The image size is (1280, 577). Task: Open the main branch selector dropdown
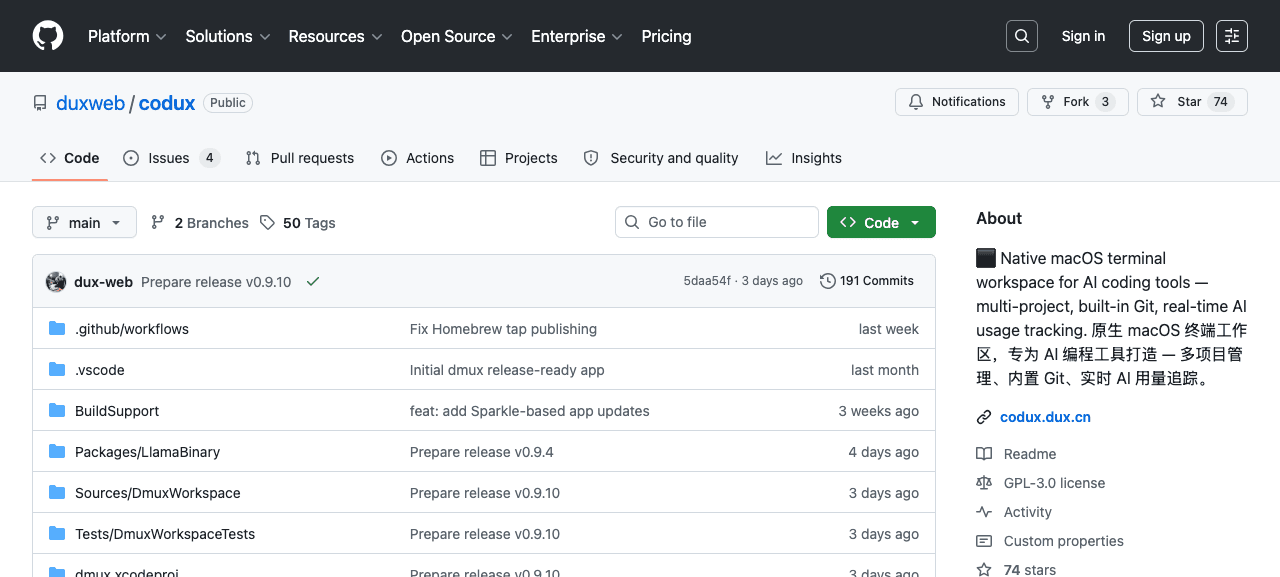tap(84, 222)
